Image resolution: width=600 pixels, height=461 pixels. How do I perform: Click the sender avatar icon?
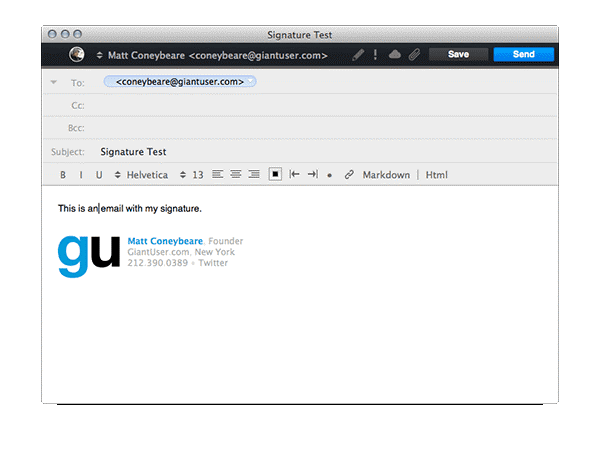pos(77,54)
